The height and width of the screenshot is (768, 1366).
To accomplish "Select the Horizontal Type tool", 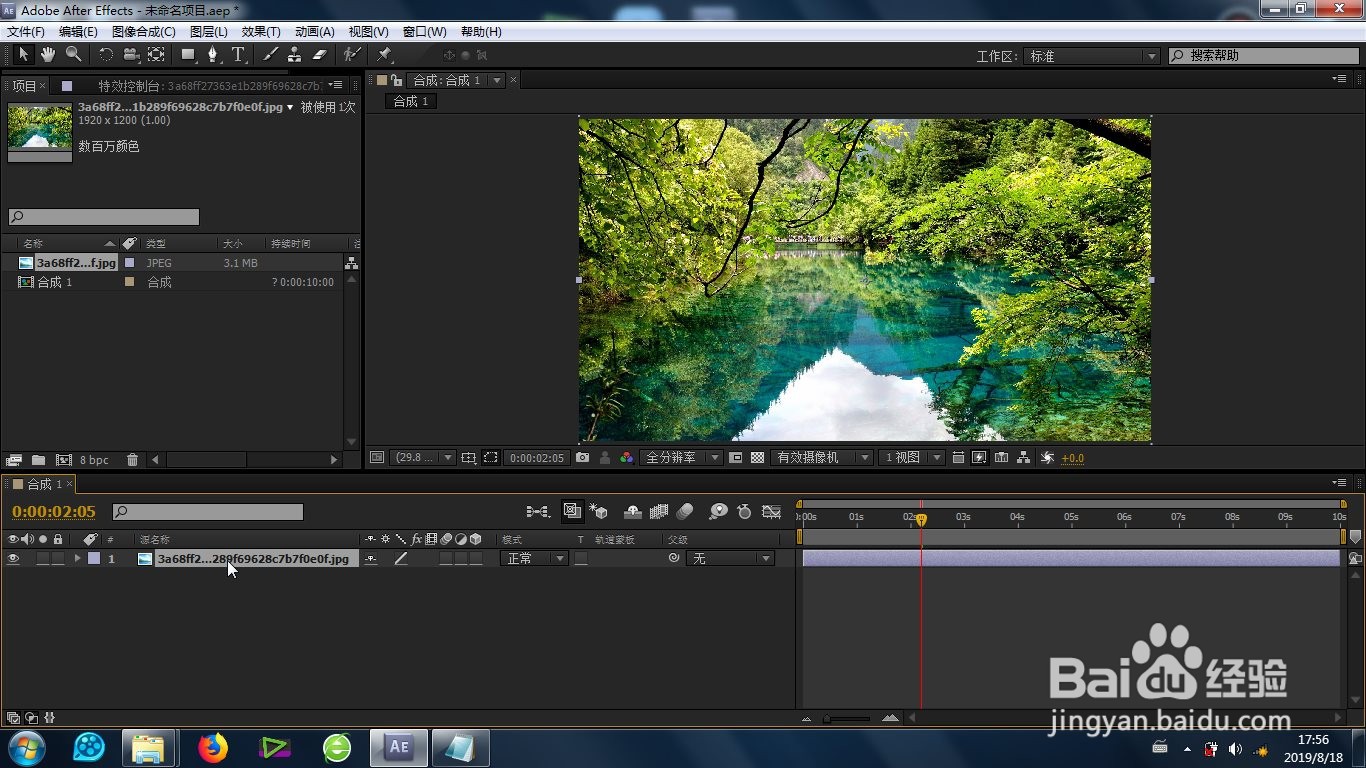I will point(238,54).
